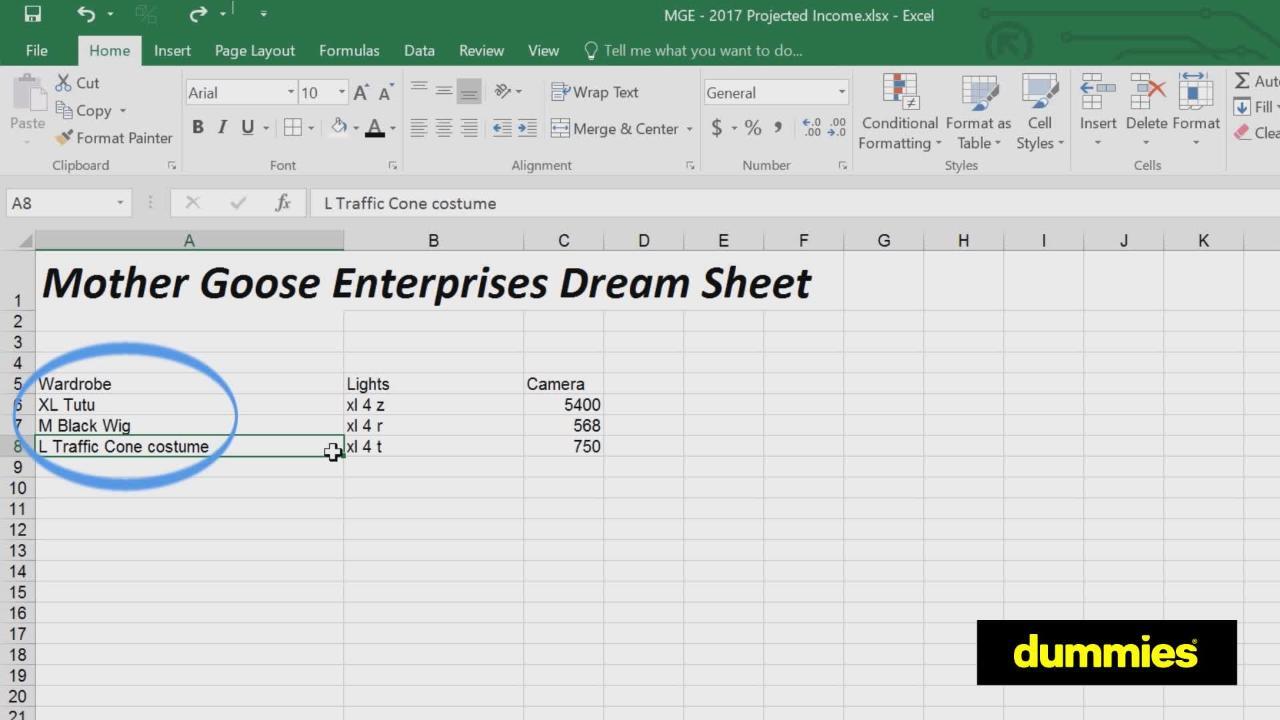Increase indent in Alignment group

527,128
